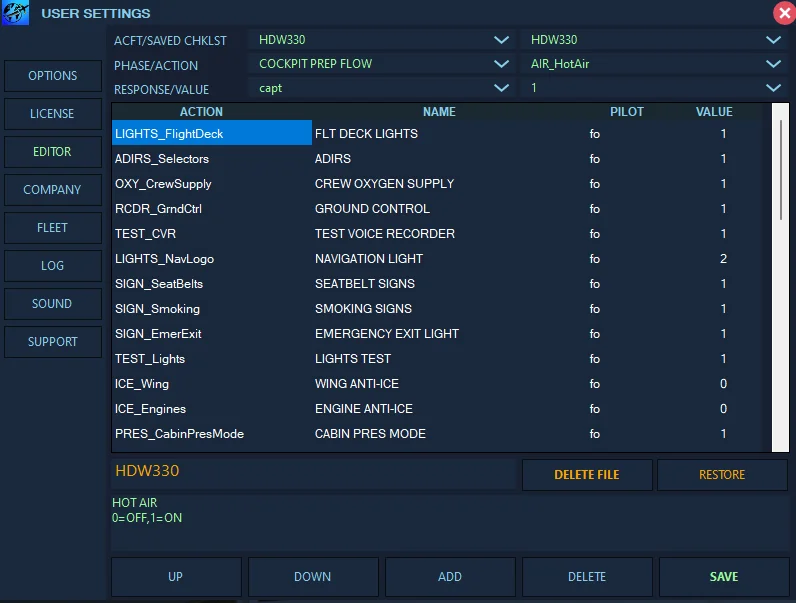Image resolution: width=796 pixels, height=603 pixels.
Task: Open the FLEET section
Action: [53, 228]
